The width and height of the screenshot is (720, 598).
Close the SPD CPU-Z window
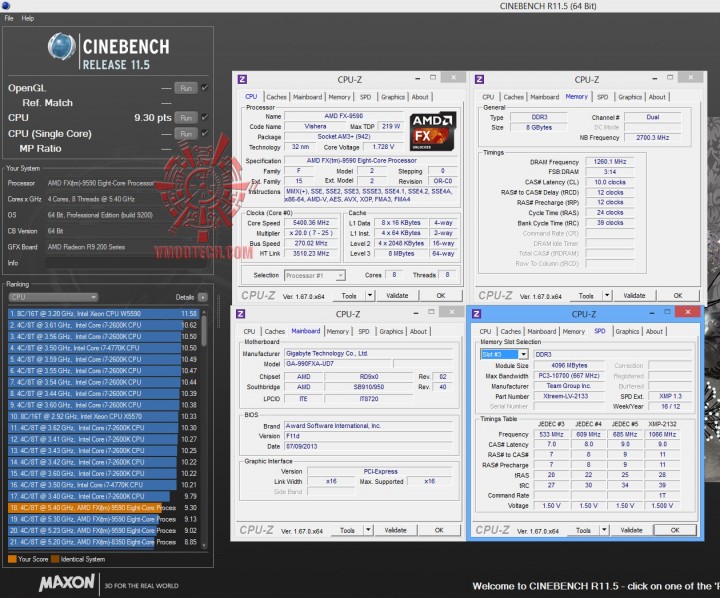687,312
